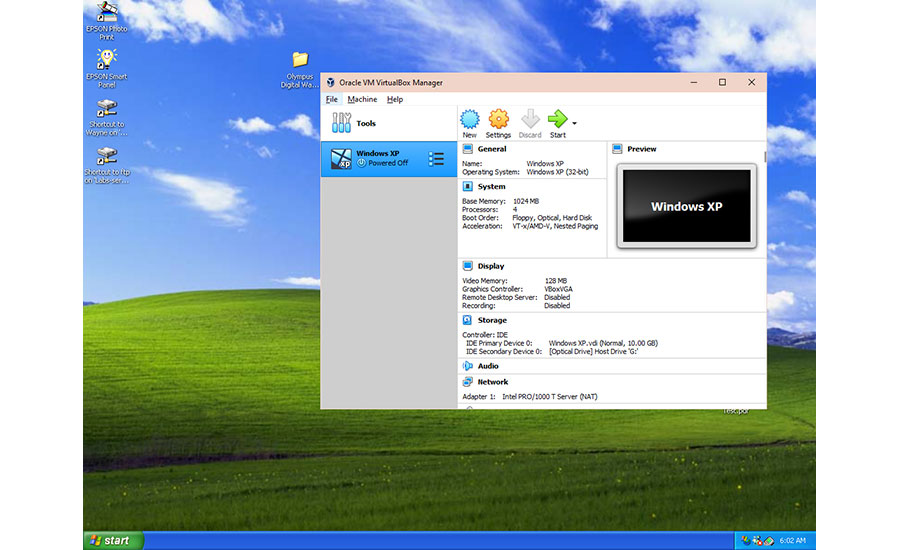Select the Windows XP virtual machine entry
The image size is (900, 550).
click(382, 158)
